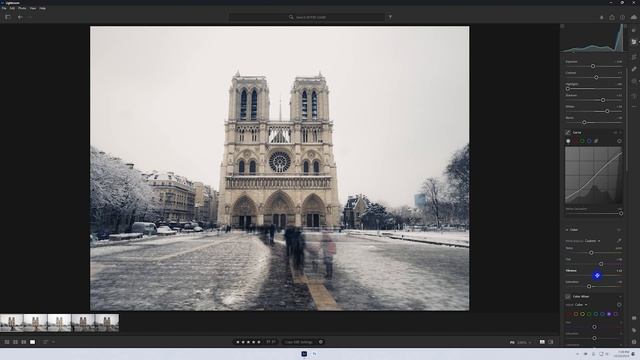
Task: Open gear next to Copy Edit Settings
Action: (321, 342)
